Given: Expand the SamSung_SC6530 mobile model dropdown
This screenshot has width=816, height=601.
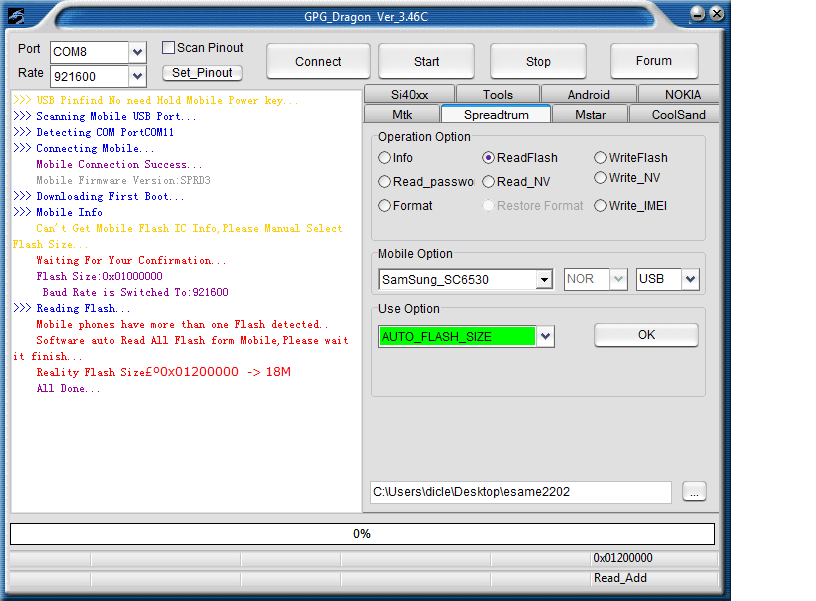Looking at the screenshot, I should 544,279.
